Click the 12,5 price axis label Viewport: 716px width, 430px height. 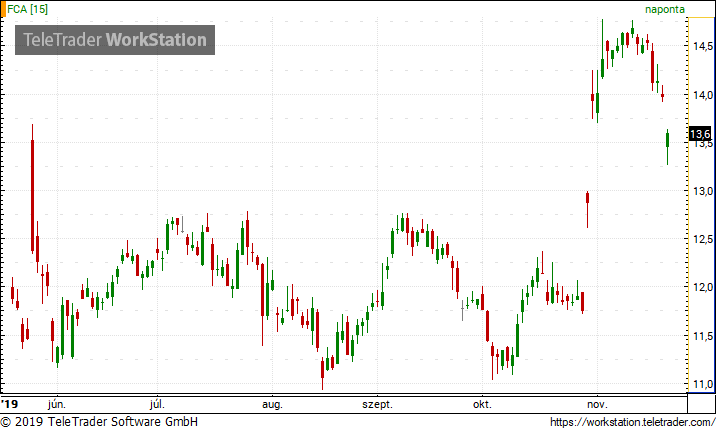(x=703, y=239)
